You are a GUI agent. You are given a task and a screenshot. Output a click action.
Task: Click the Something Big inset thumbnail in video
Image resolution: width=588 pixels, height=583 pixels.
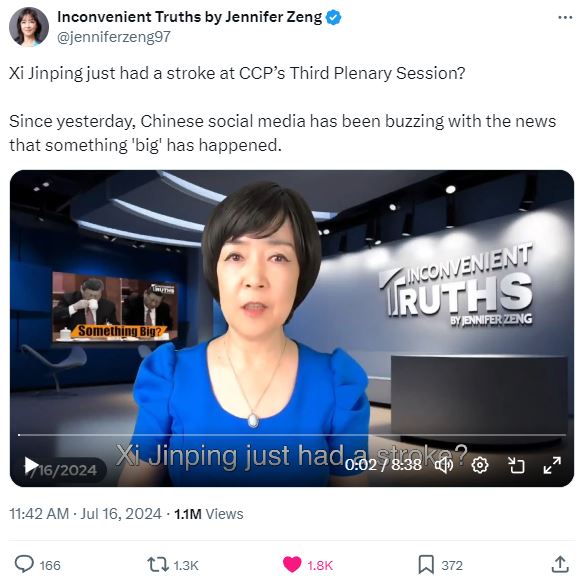pyautogui.click(x=114, y=307)
